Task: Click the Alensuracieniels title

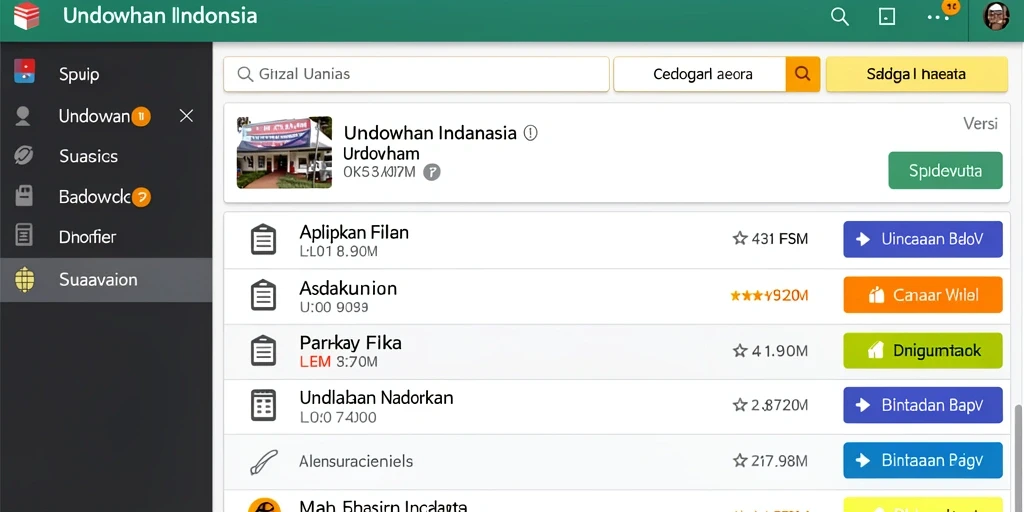Action: (x=356, y=461)
